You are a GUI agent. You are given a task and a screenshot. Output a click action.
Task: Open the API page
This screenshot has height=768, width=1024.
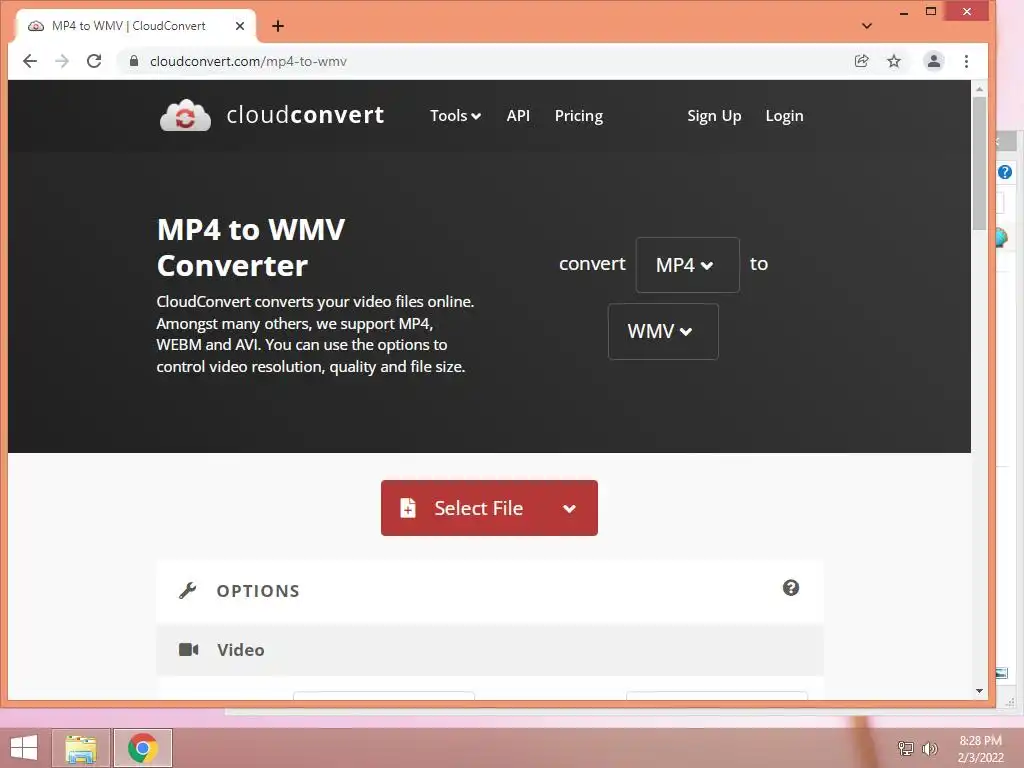pyautogui.click(x=518, y=116)
